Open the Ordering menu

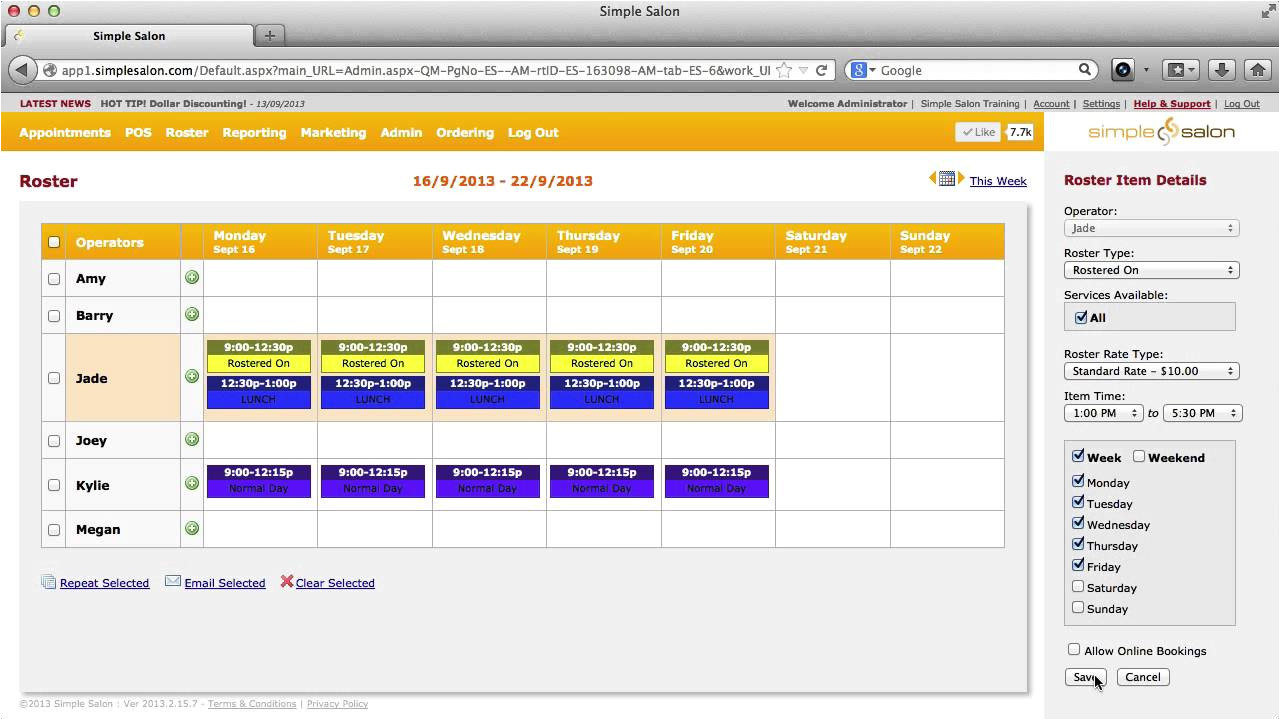465,132
